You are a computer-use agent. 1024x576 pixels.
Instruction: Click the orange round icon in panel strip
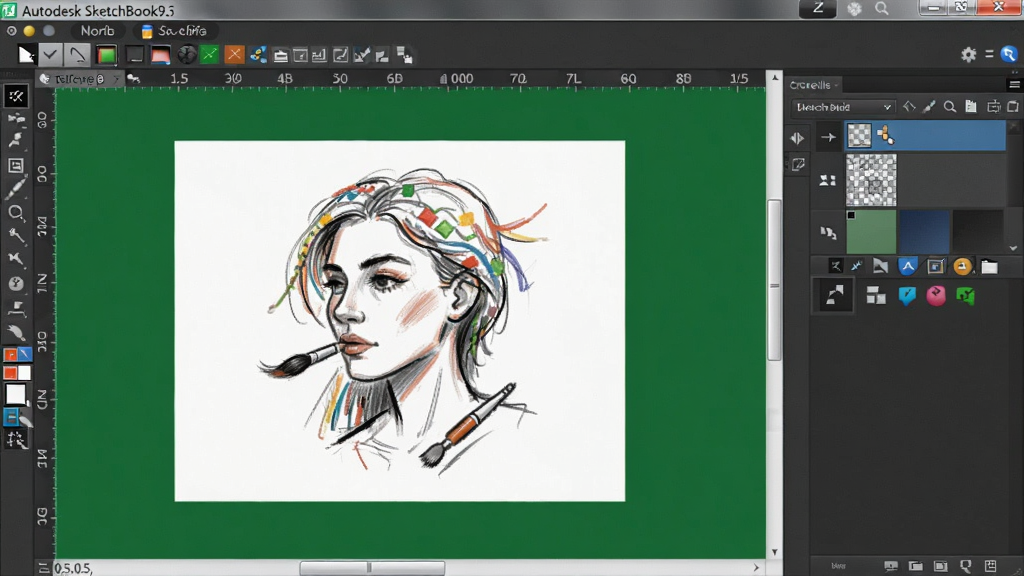962,266
